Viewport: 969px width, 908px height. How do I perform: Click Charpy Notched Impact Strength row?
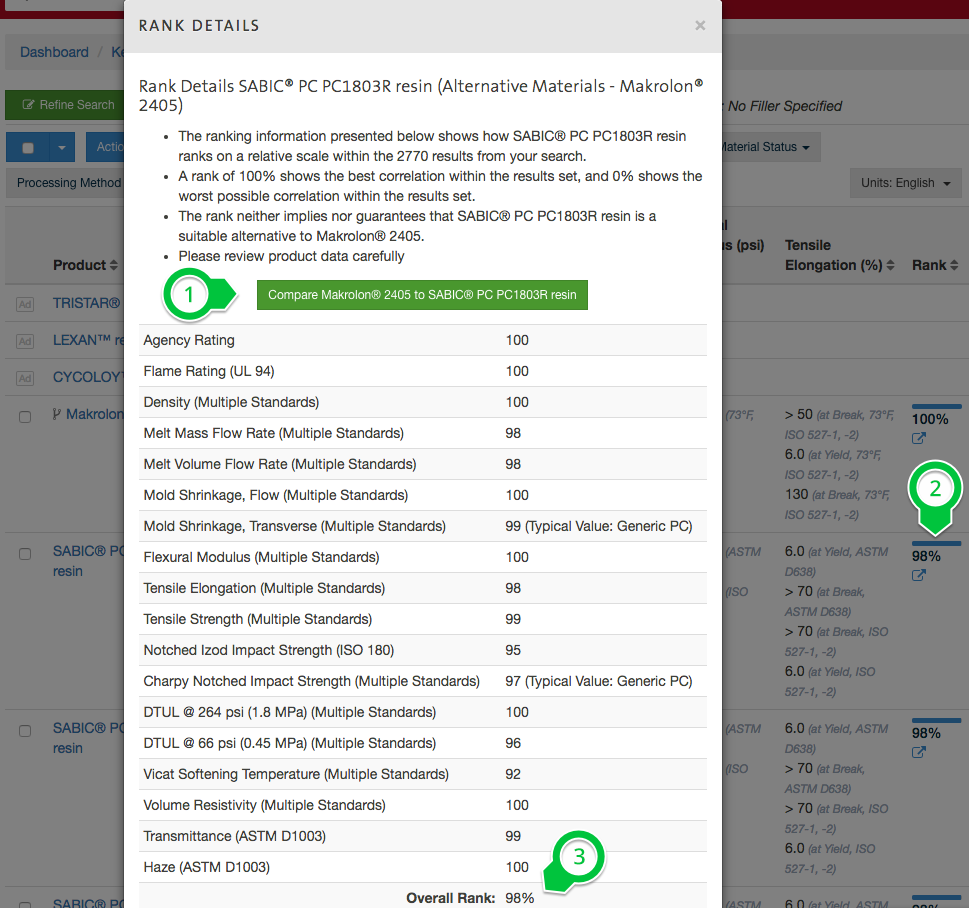tap(423, 681)
